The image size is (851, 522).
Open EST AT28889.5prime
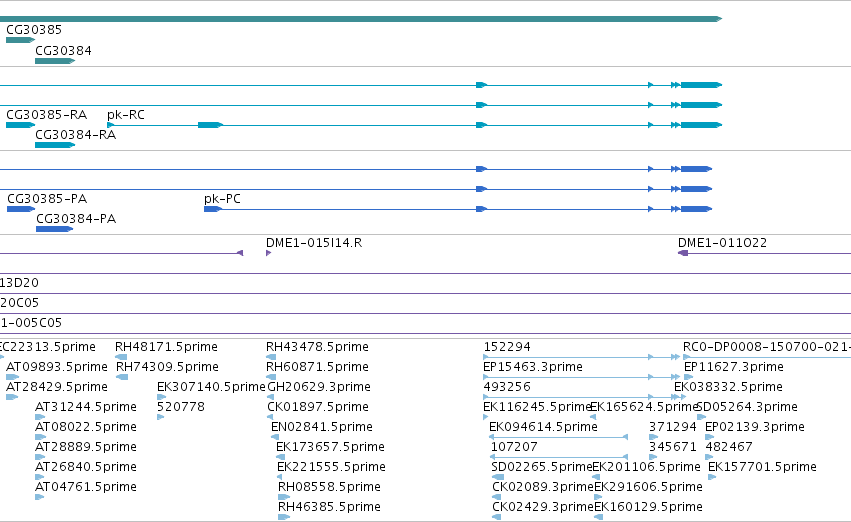click(x=86, y=447)
